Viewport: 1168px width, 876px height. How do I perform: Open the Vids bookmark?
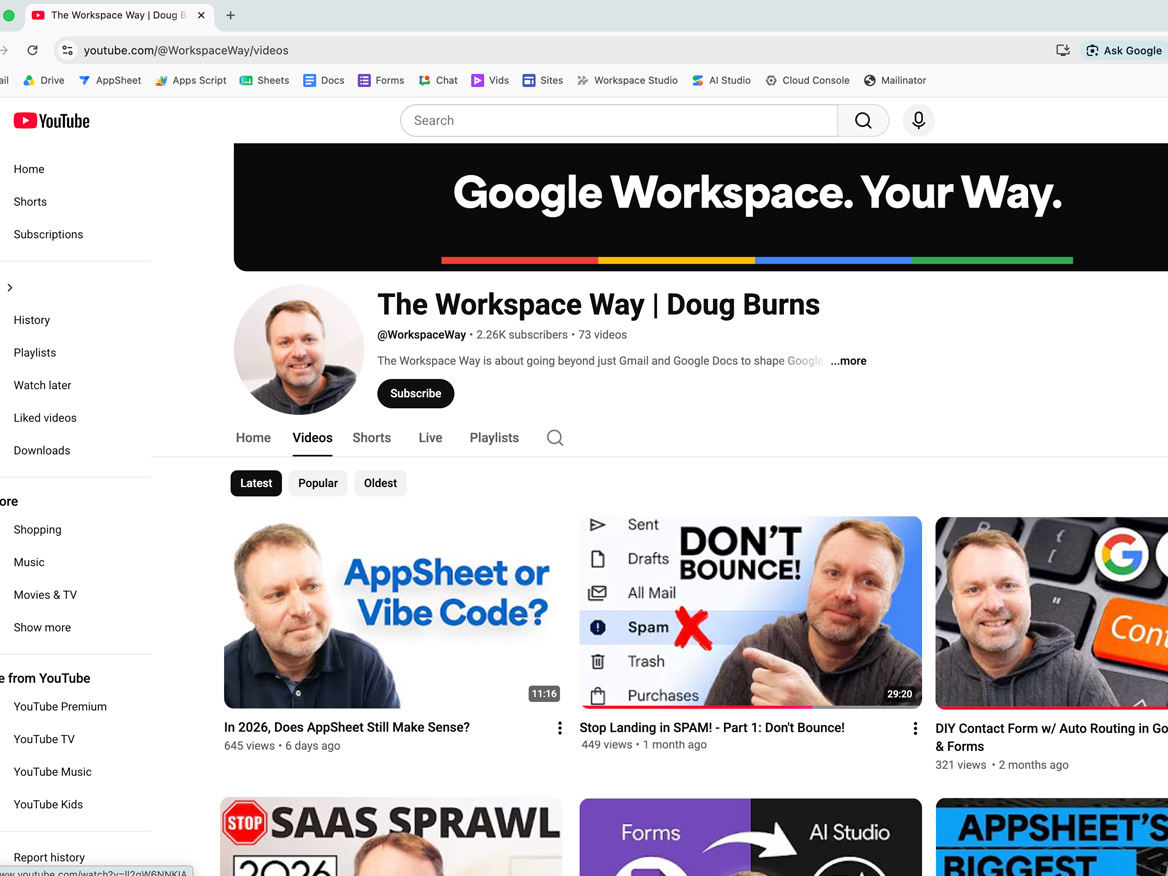click(x=490, y=80)
